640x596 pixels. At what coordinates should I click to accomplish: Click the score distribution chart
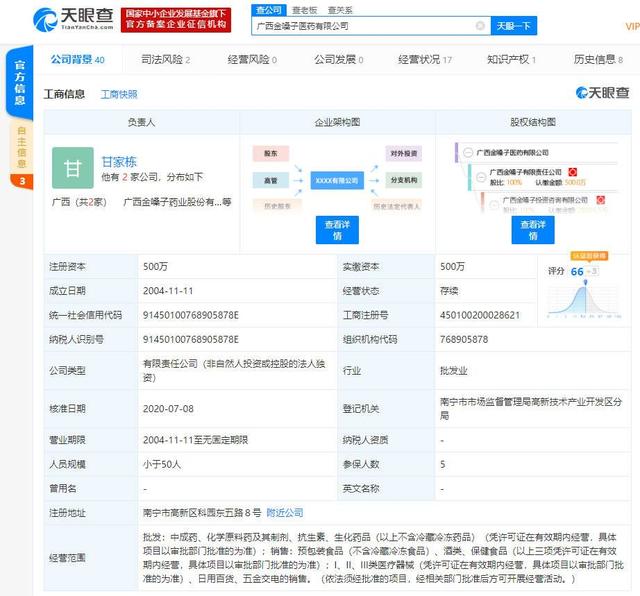tap(584, 300)
